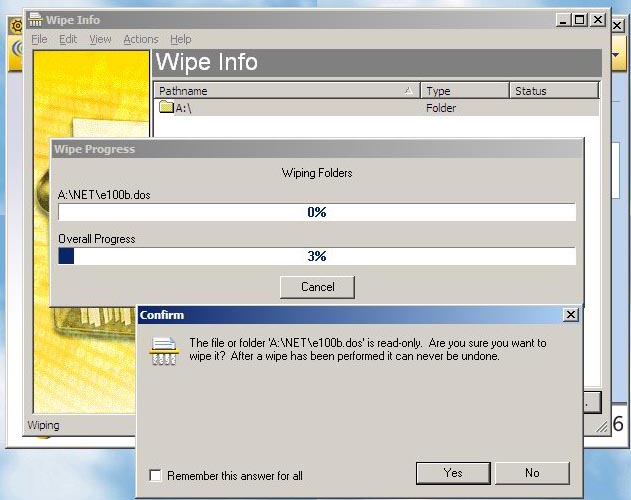Sort the list by the Pathname column

287,91
